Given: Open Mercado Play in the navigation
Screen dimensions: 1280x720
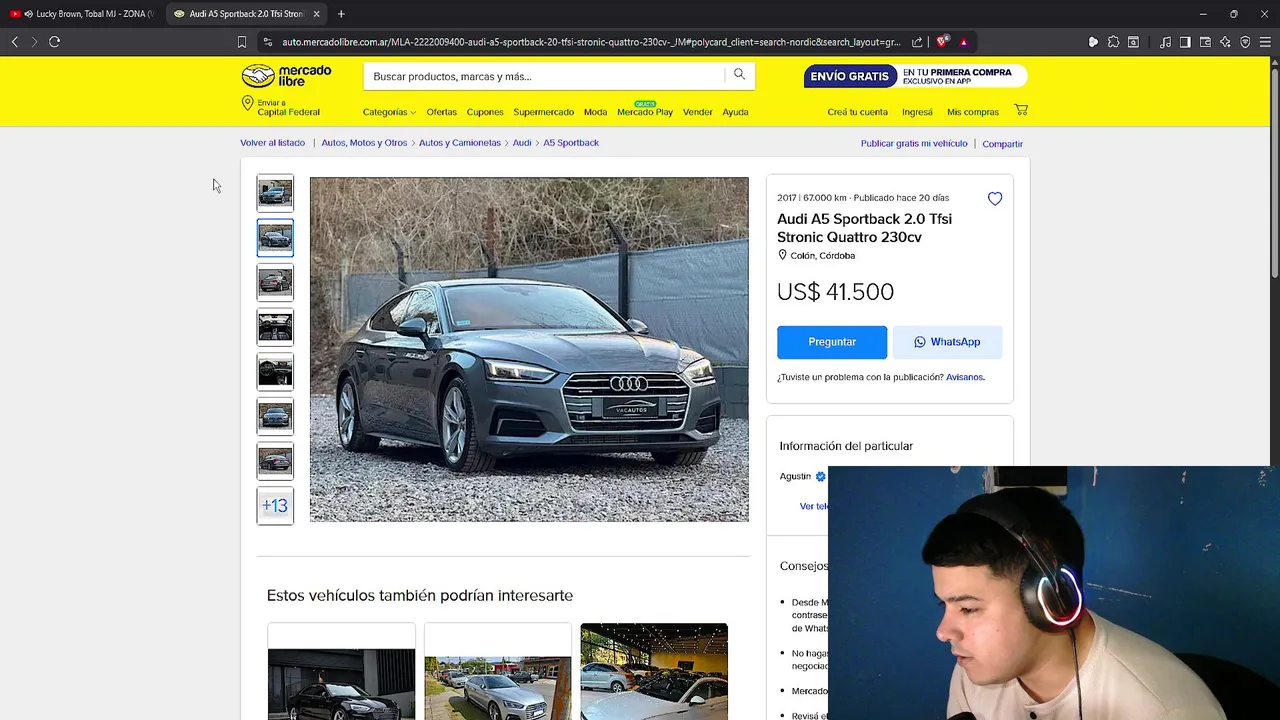Looking at the screenshot, I should [x=645, y=112].
